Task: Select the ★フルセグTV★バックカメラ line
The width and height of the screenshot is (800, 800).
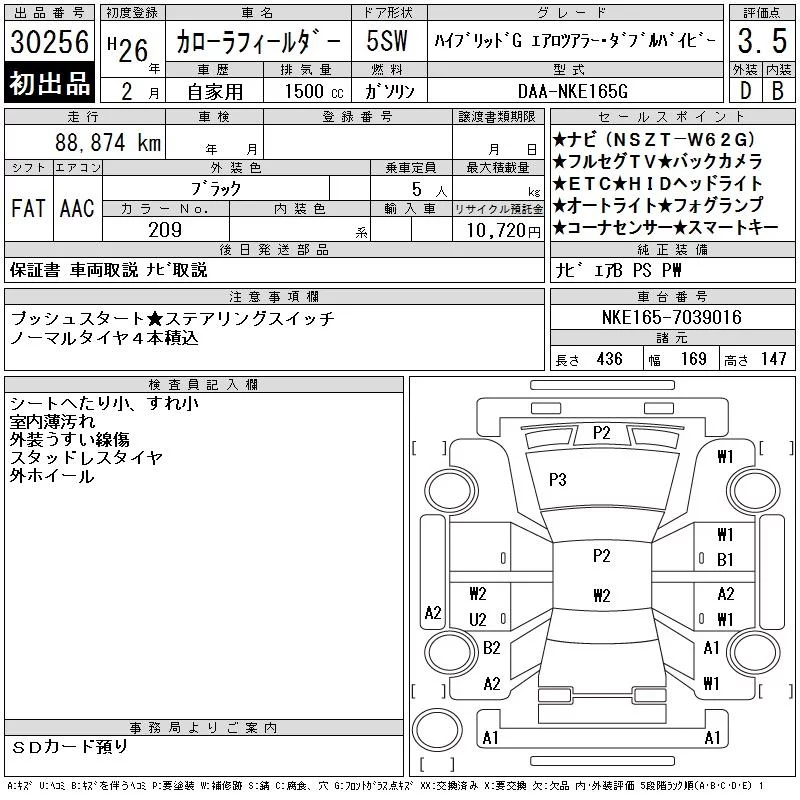Action: tap(658, 162)
